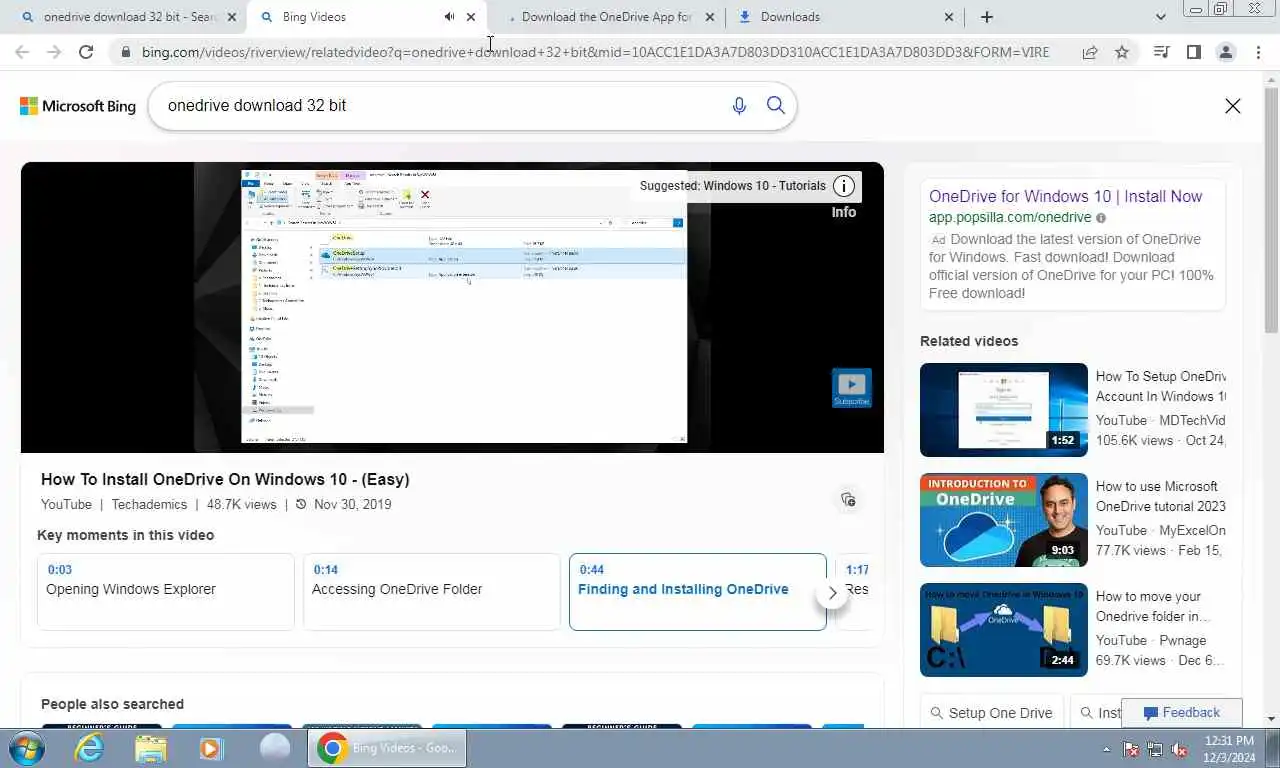
Task: Jump to the 0:14 Accessing OneDrive Folder moment
Action: (432, 591)
